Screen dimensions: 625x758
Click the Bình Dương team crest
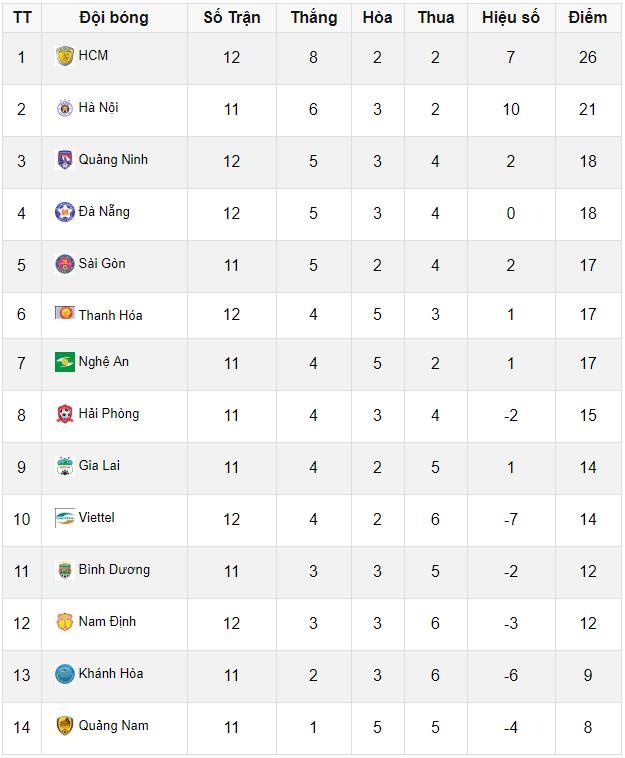coord(65,570)
